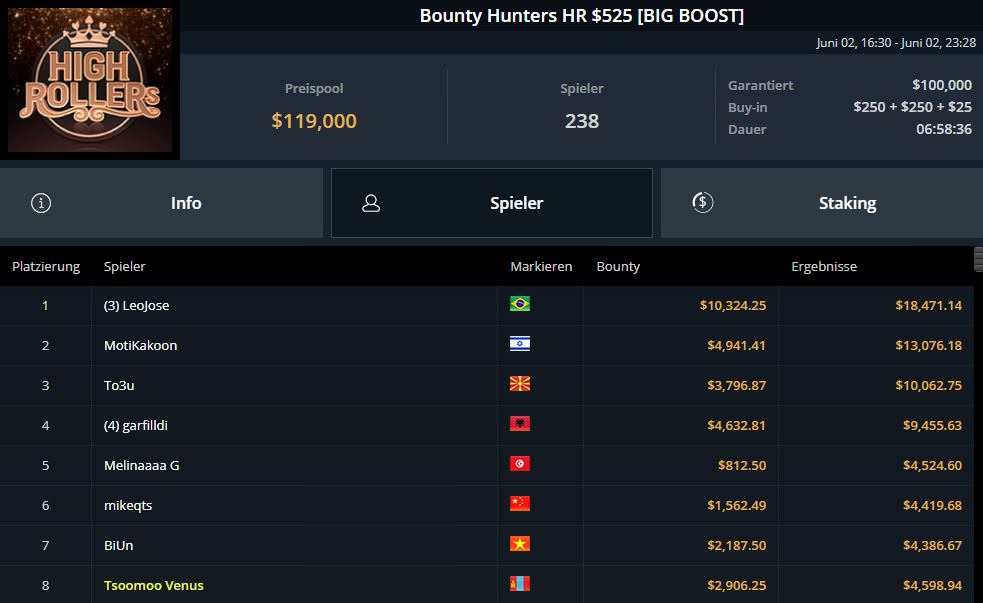
Task: Click the China flag in mikeqts row
Action: click(x=520, y=504)
